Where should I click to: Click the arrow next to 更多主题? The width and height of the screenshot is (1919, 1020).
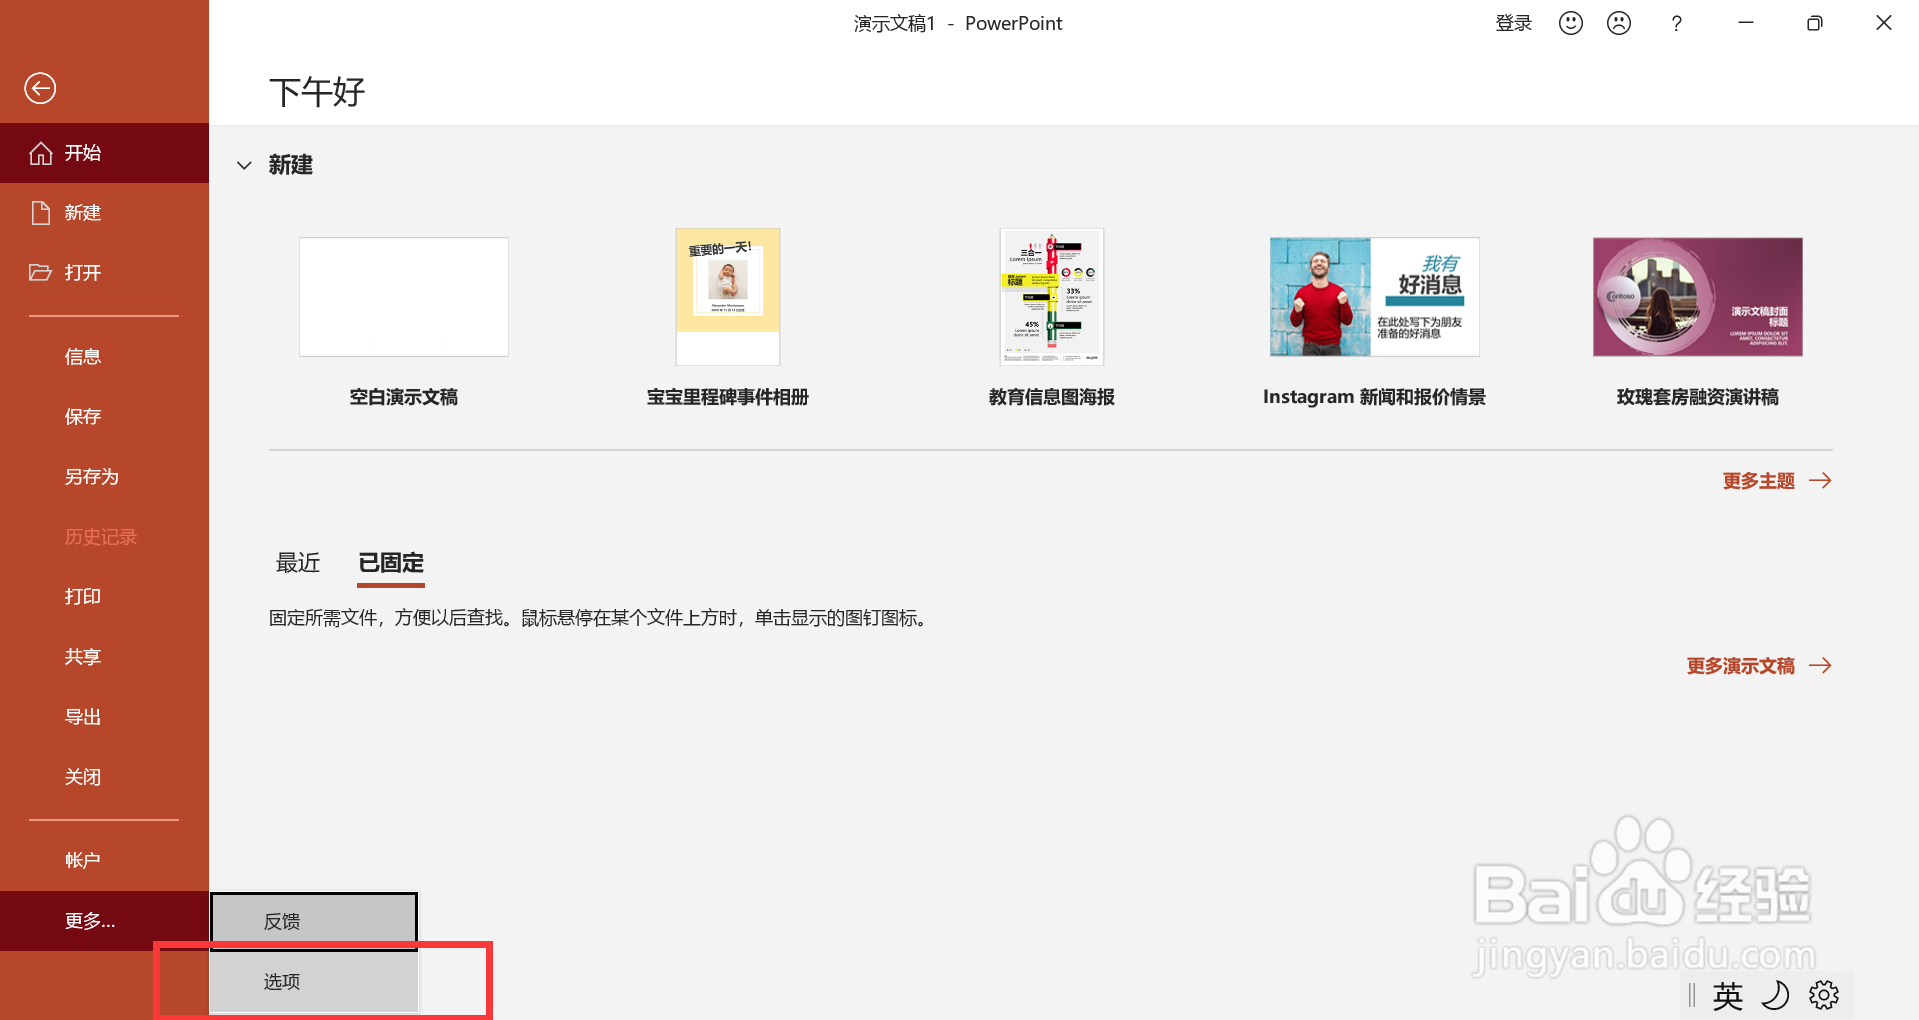click(x=1820, y=481)
